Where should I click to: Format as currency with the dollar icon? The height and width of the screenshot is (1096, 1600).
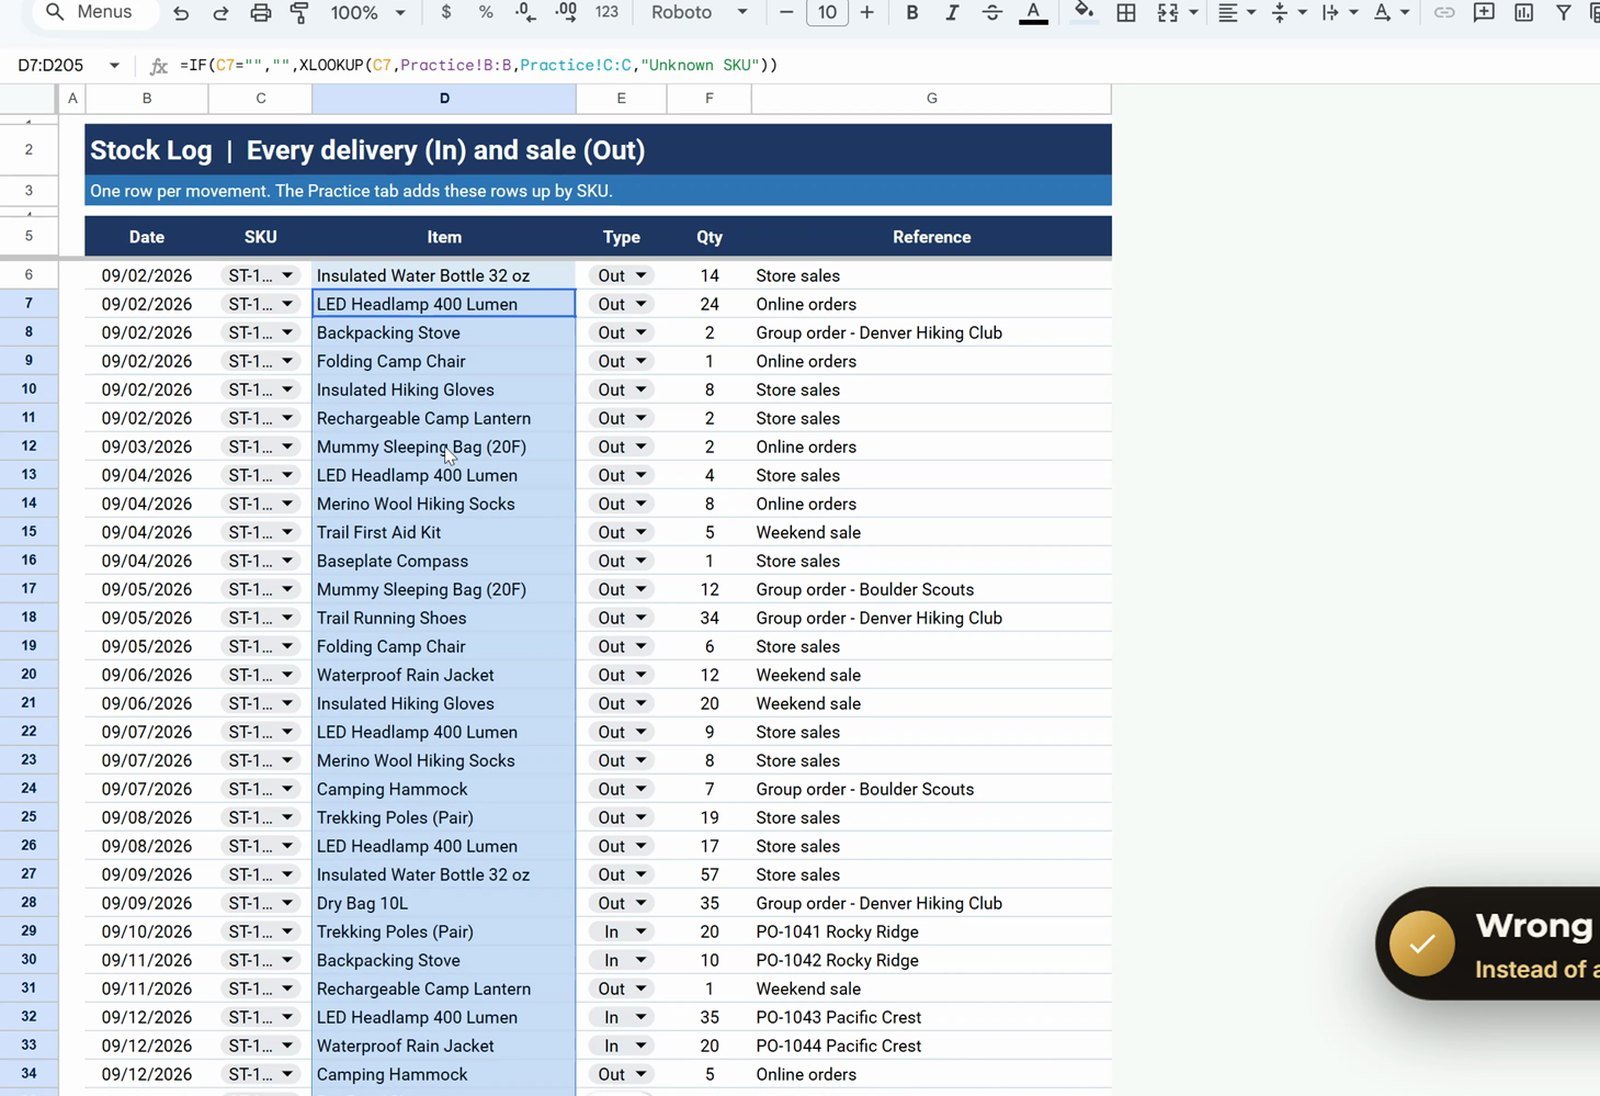pyautogui.click(x=446, y=12)
